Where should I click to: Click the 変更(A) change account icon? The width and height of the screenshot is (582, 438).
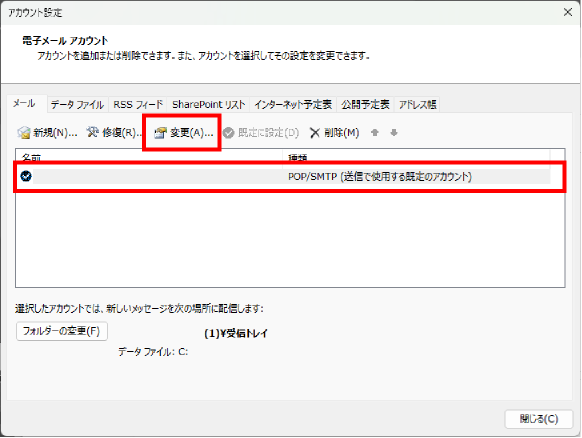pyautogui.click(x=160, y=133)
